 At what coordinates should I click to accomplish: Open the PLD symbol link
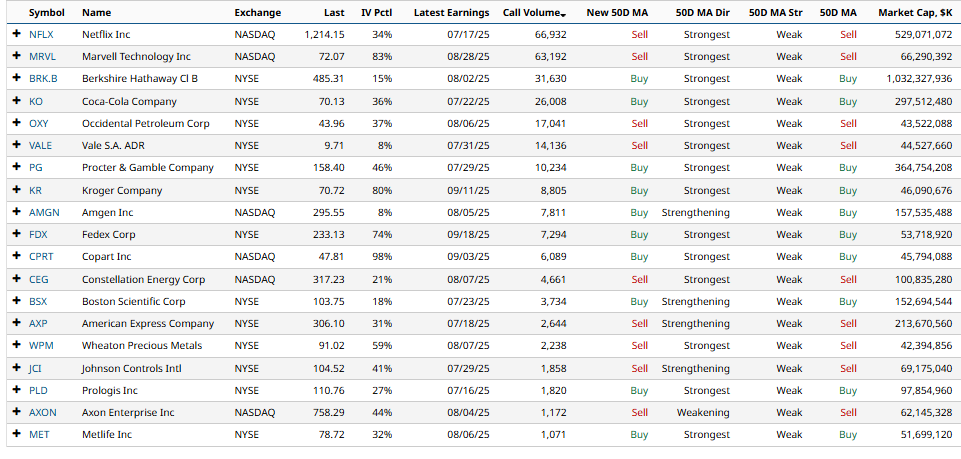tap(38, 390)
